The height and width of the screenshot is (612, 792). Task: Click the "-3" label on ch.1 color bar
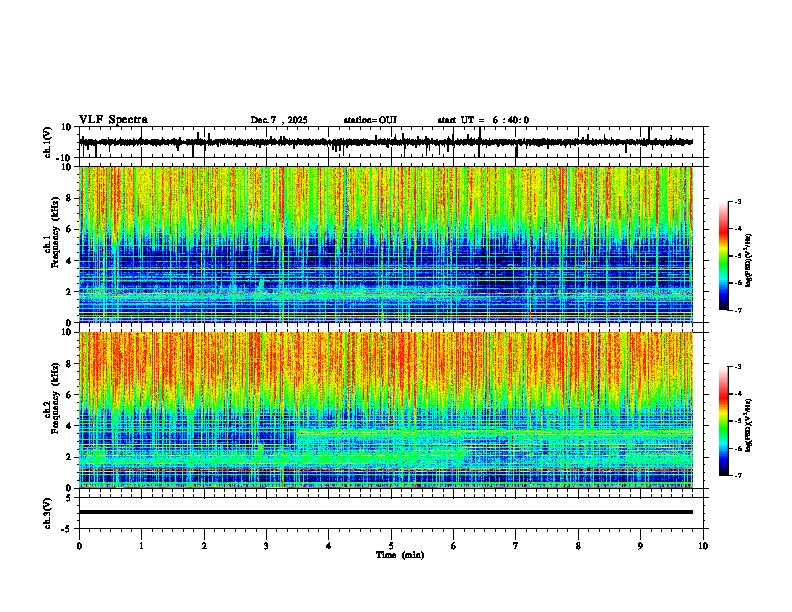tap(737, 201)
